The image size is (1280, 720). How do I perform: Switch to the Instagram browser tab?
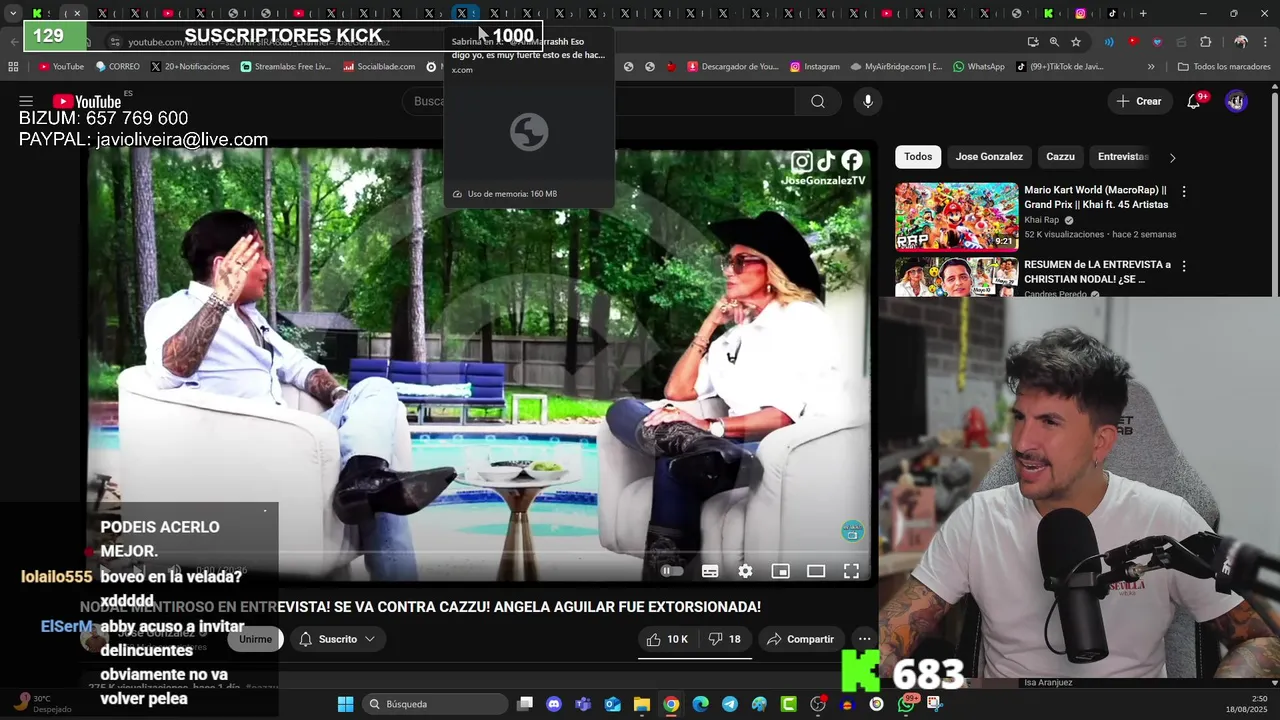[1081, 14]
